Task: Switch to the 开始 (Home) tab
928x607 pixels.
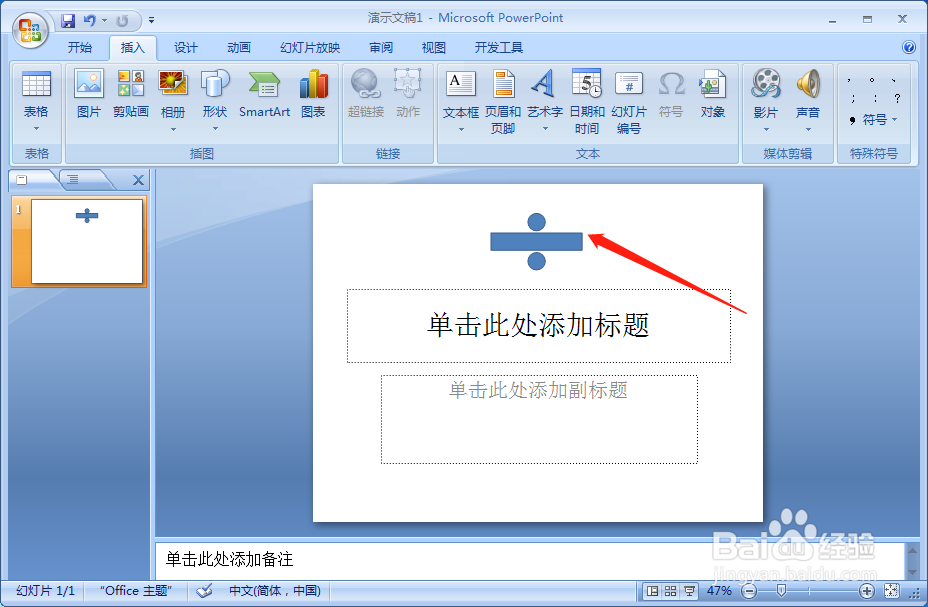Action: 80,47
